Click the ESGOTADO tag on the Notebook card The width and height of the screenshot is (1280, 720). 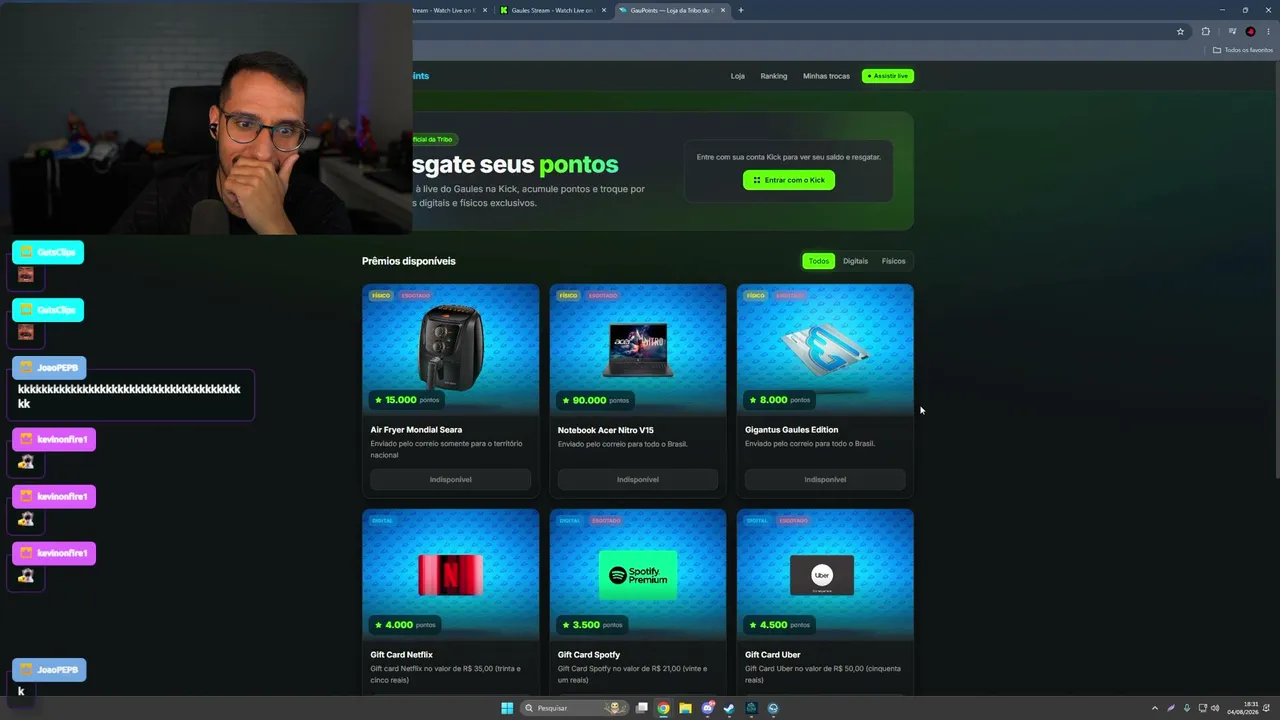coord(603,296)
